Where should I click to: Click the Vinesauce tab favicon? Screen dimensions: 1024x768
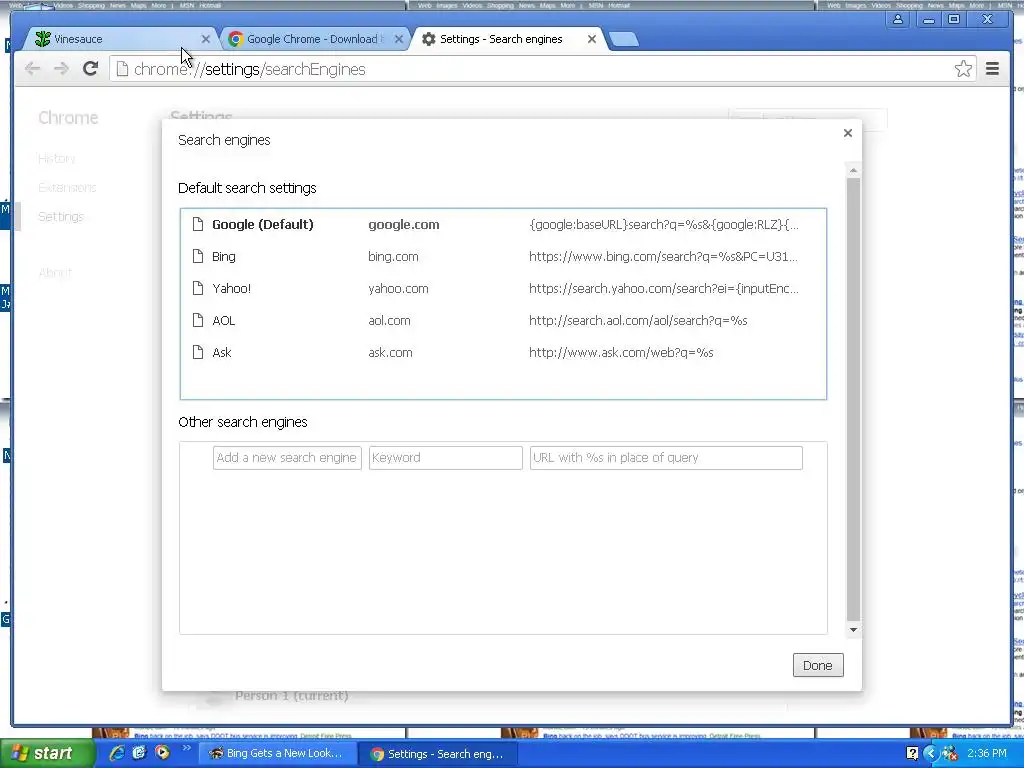coord(42,39)
